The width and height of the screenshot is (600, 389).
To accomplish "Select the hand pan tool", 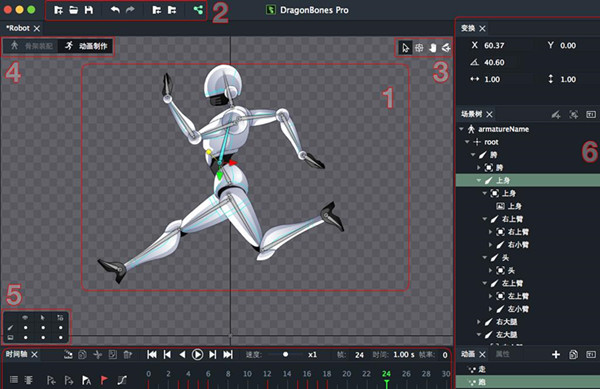I will pyautogui.click(x=432, y=48).
